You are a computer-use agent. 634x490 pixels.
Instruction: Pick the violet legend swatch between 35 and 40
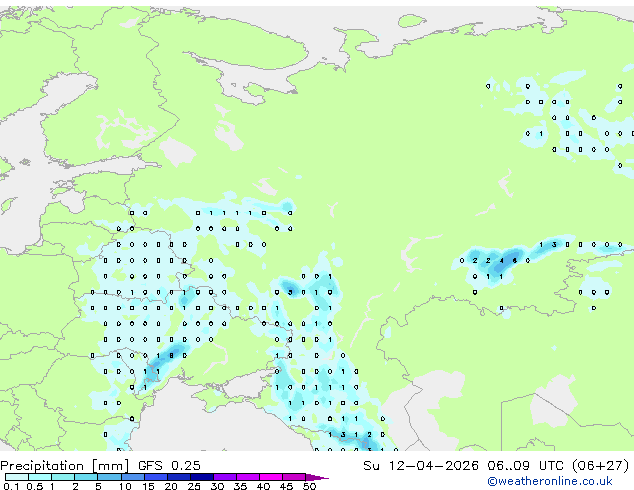248,477
